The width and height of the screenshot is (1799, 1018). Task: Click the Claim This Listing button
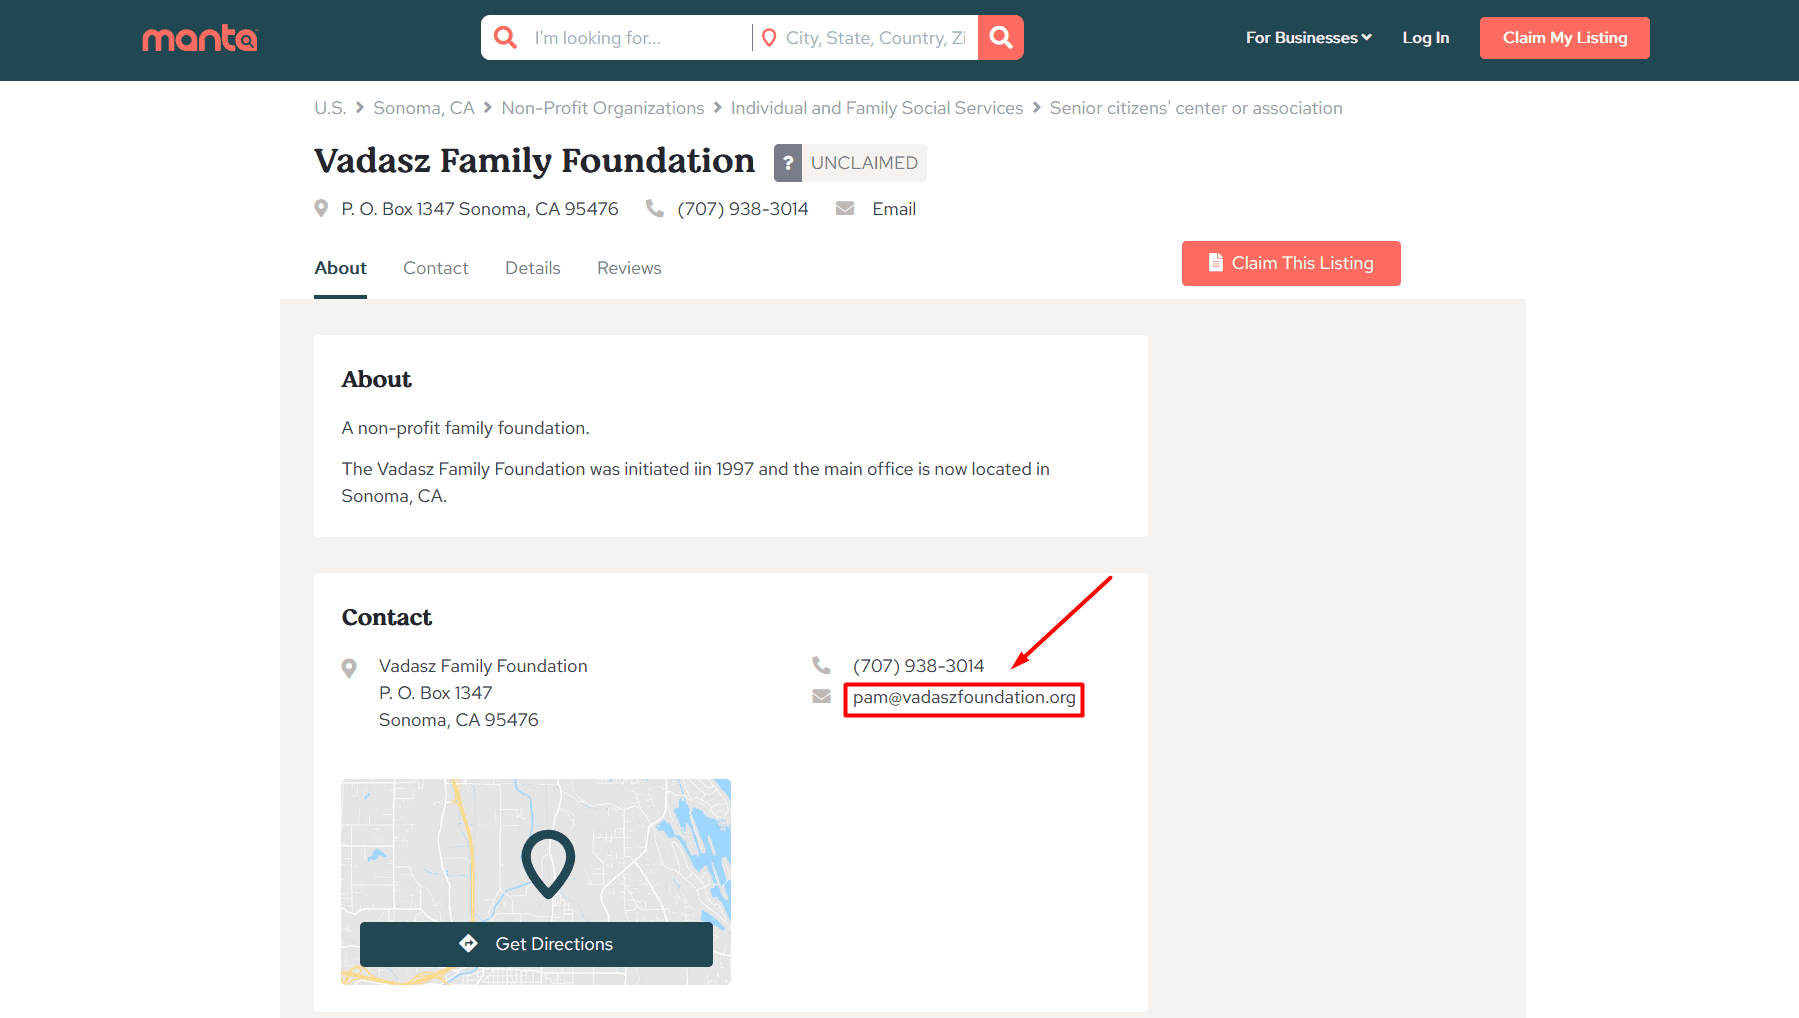pos(1291,263)
